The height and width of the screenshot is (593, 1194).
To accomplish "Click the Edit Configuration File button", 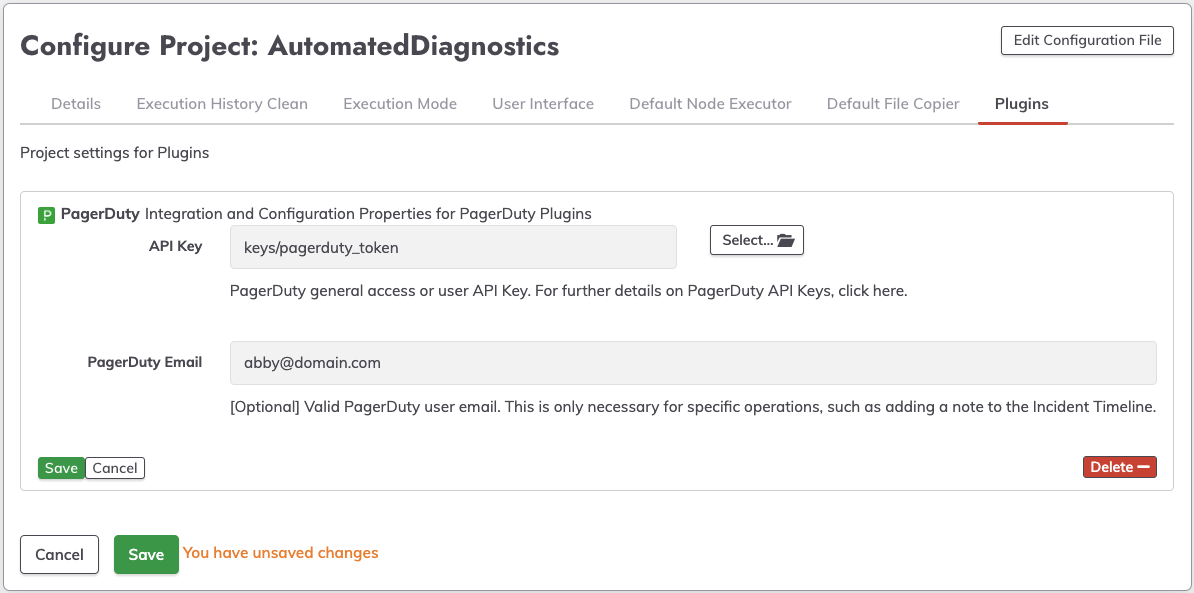I will coord(1087,41).
